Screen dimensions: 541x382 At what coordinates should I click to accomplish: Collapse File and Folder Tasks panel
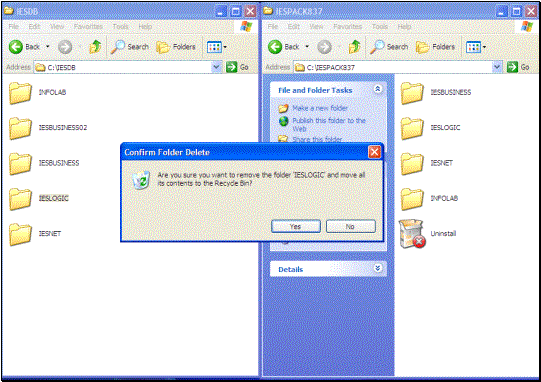[x=378, y=89]
